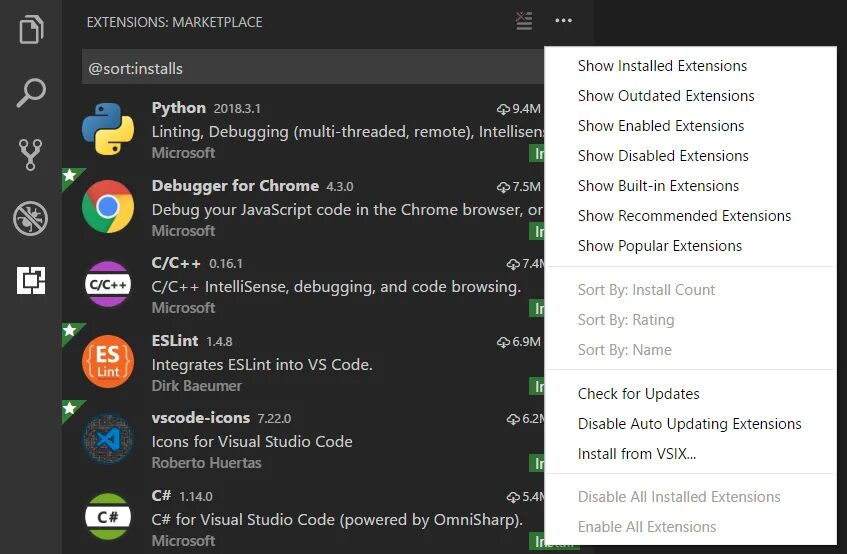This screenshot has width=847, height=554.
Task: Clear the extensions search results icon
Action: click(x=524, y=21)
